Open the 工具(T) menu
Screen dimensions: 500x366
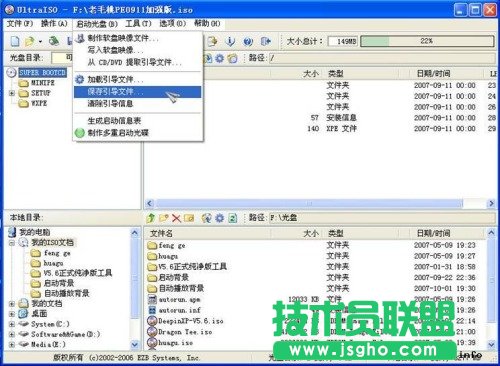[x=138, y=24]
